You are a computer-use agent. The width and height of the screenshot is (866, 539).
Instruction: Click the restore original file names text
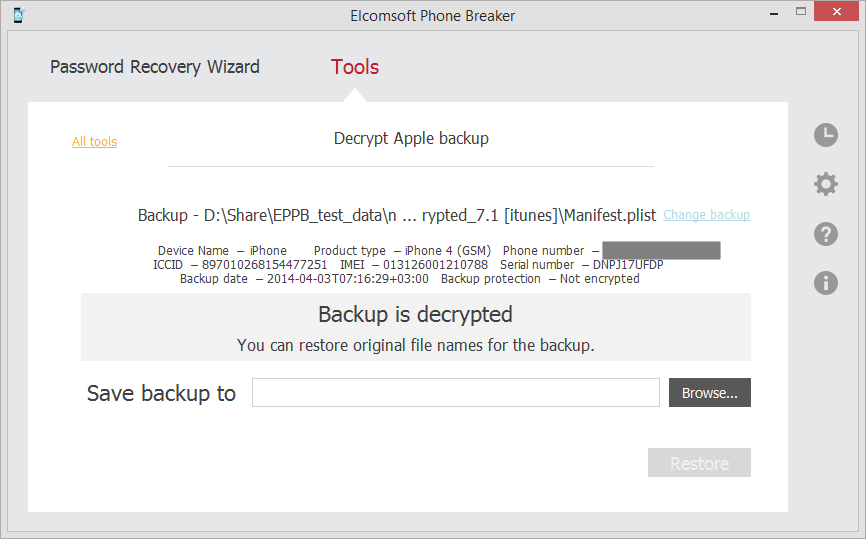click(415, 345)
